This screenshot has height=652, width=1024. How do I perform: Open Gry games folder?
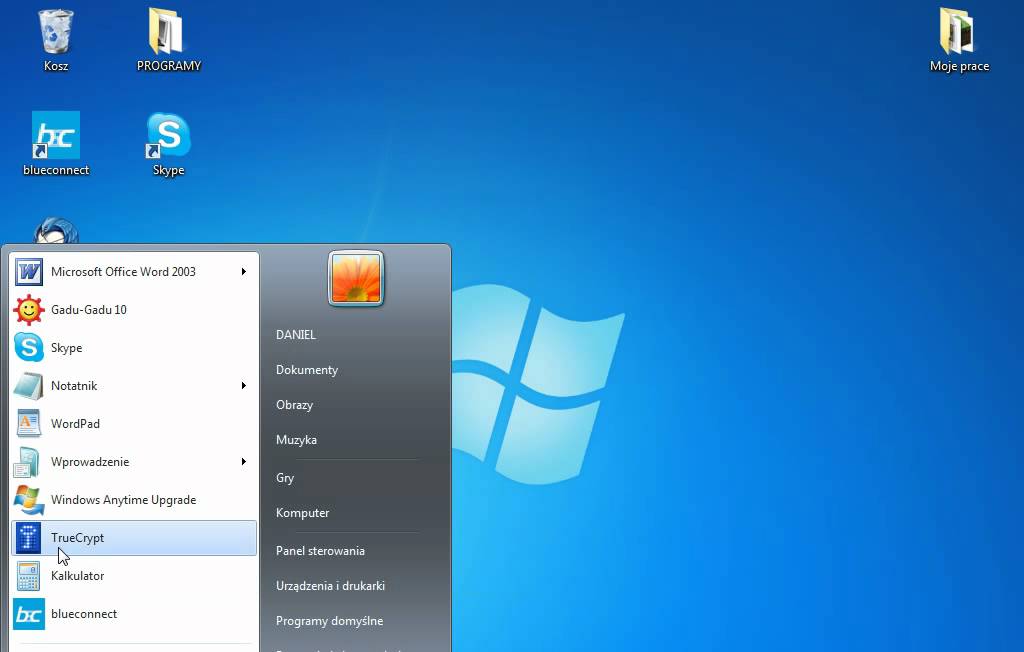click(x=285, y=478)
